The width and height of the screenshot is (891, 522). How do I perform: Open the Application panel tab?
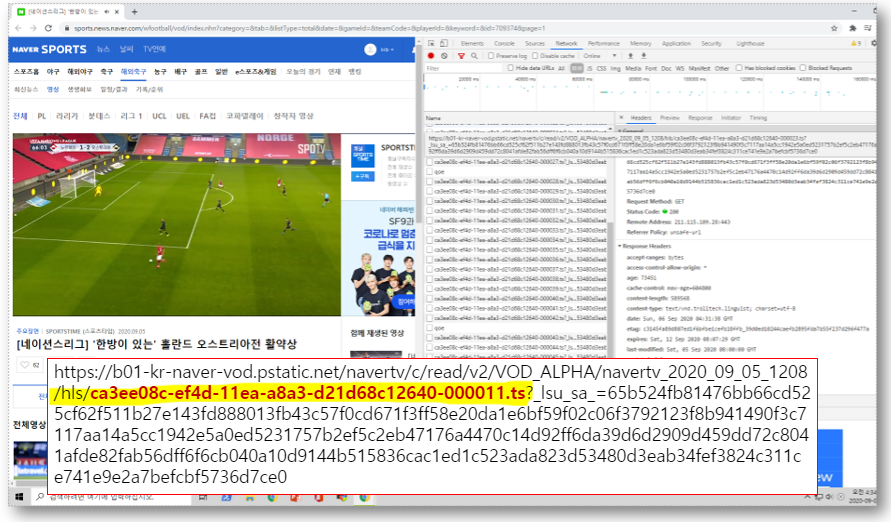coord(676,43)
